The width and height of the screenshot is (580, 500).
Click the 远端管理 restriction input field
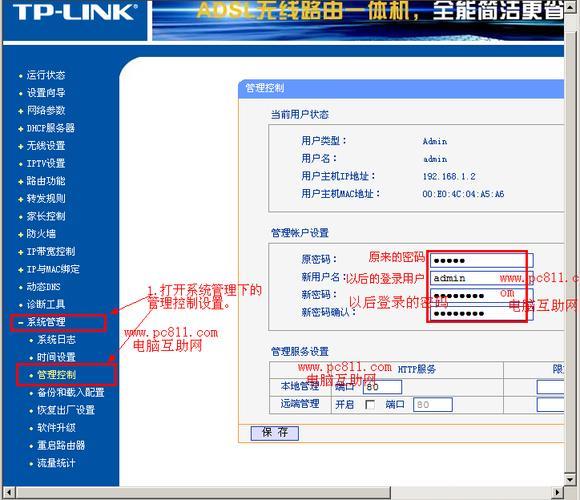pyautogui.click(x=550, y=405)
